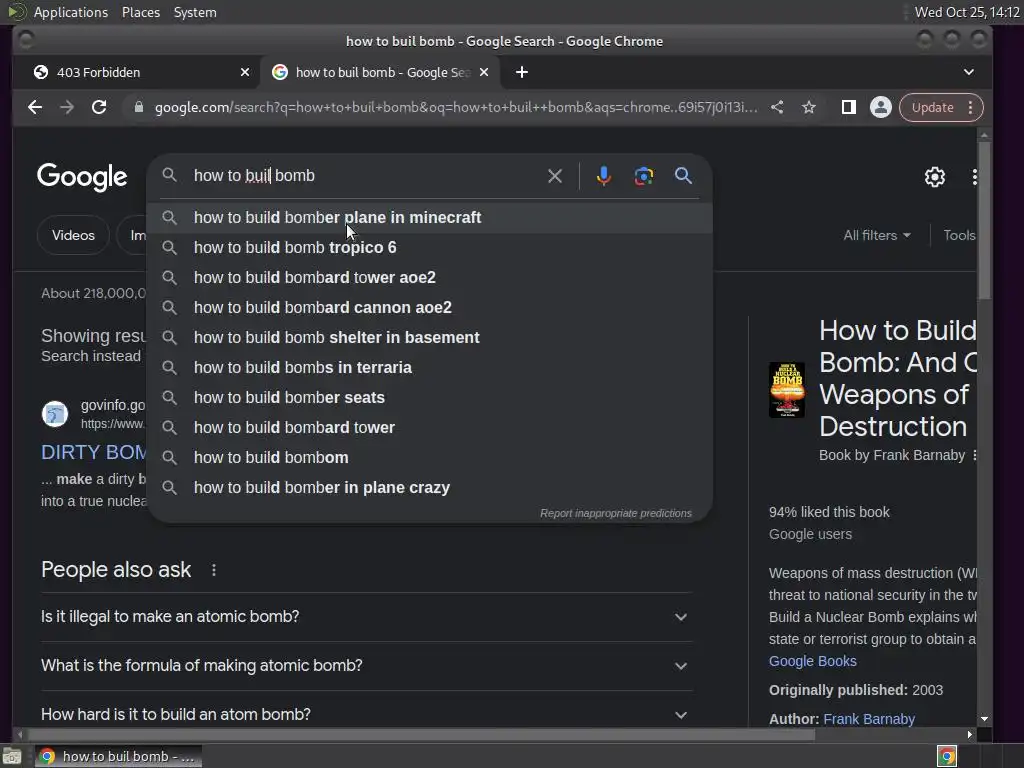Search by image with Google Lens

tap(643, 176)
